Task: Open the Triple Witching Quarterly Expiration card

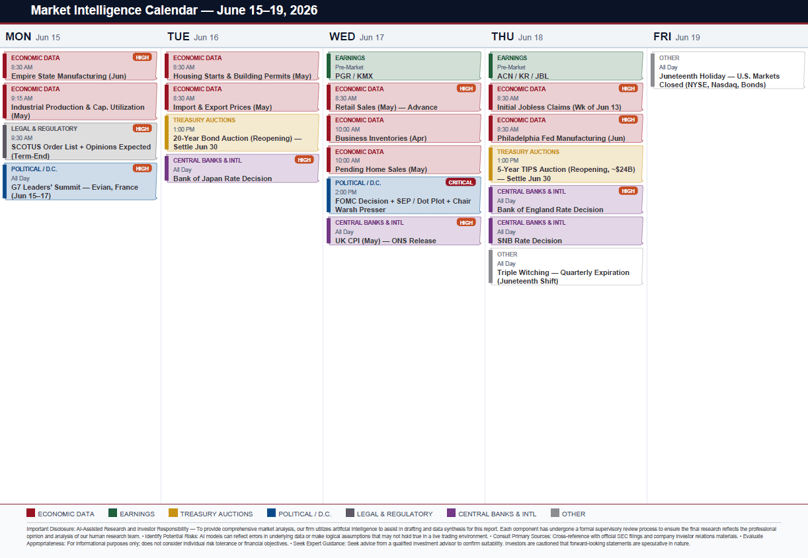Action: click(x=566, y=267)
